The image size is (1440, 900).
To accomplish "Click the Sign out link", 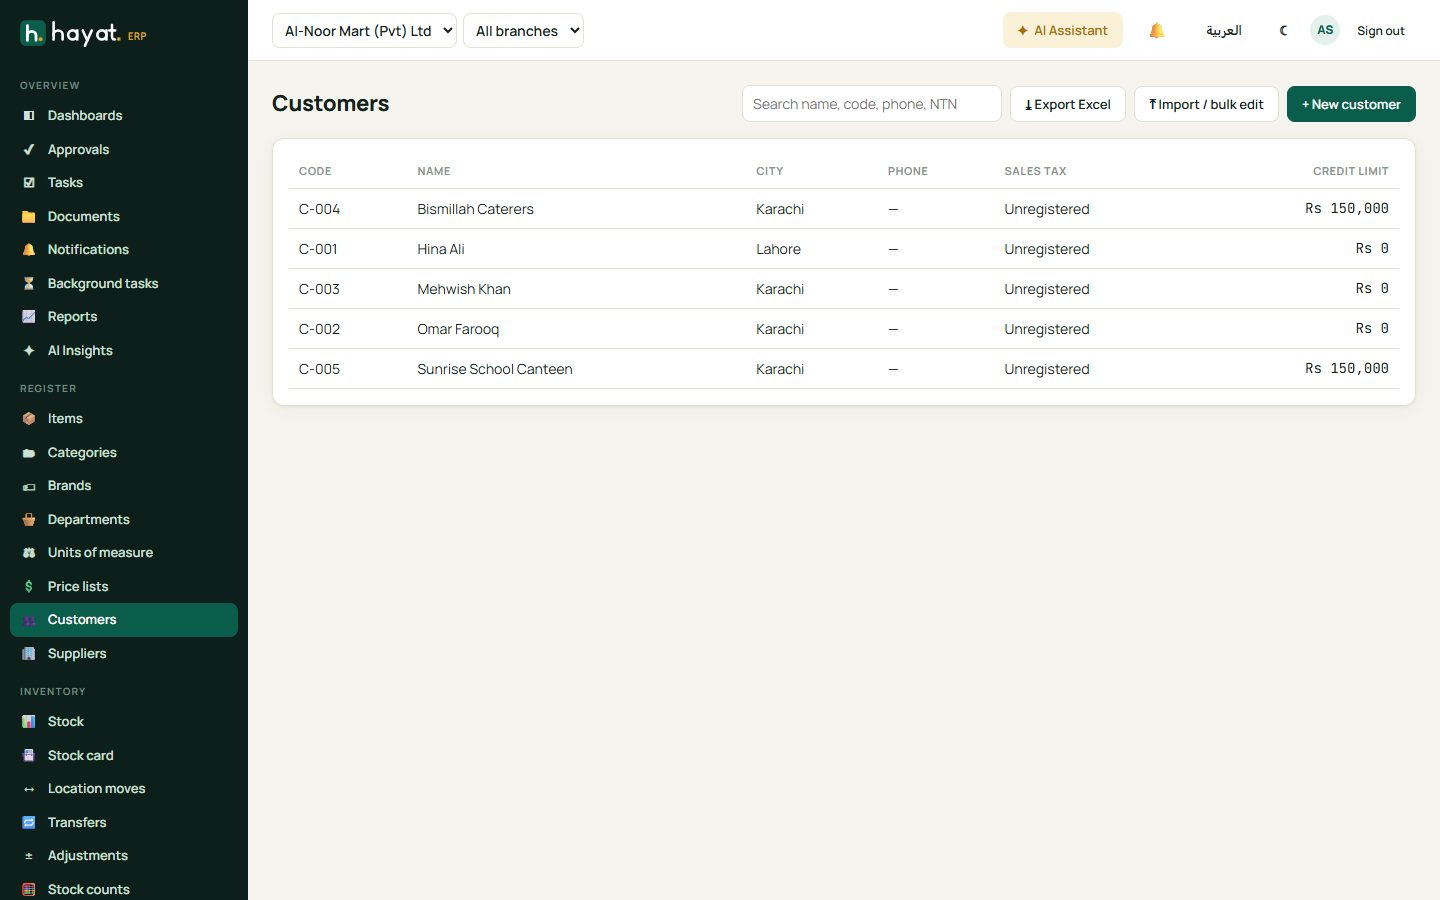I will (x=1381, y=31).
